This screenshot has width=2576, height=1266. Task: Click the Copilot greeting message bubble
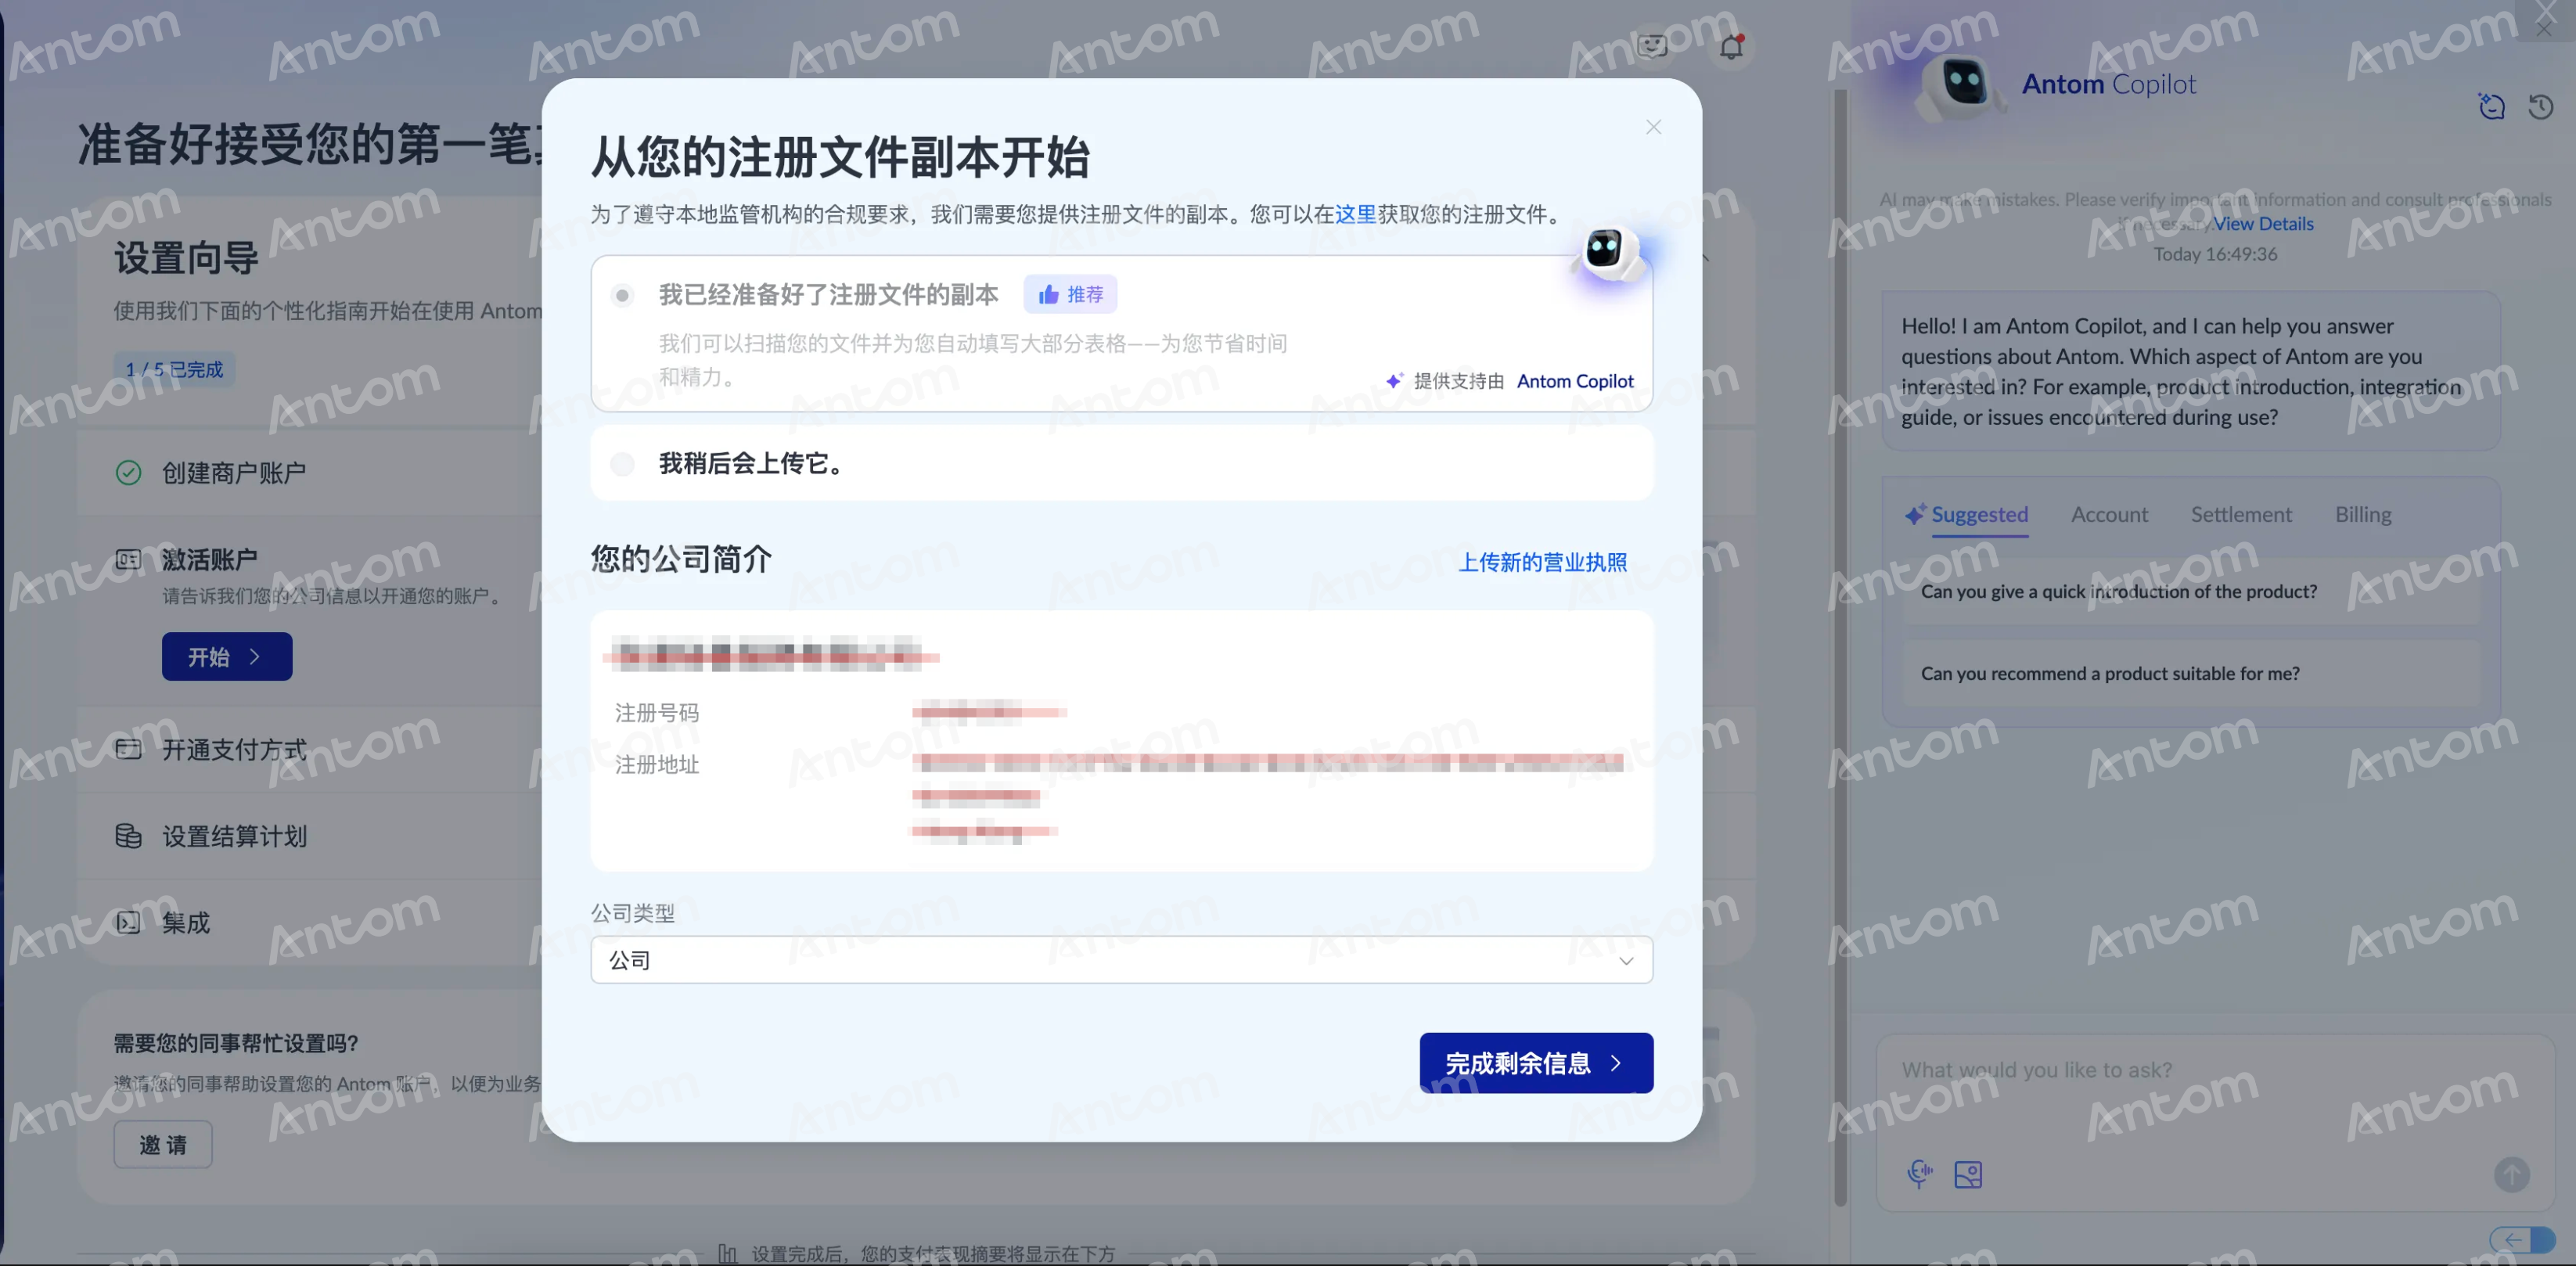point(2191,371)
